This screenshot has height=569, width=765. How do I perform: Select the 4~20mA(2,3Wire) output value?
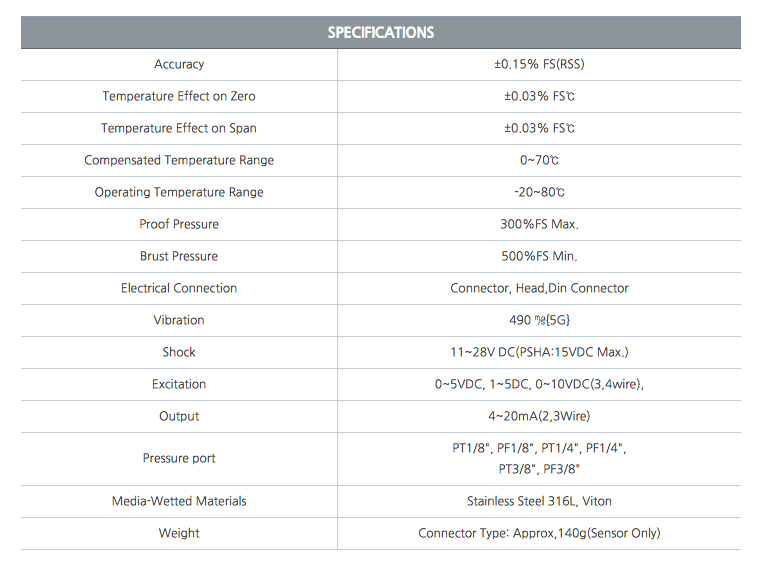[x=539, y=416]
